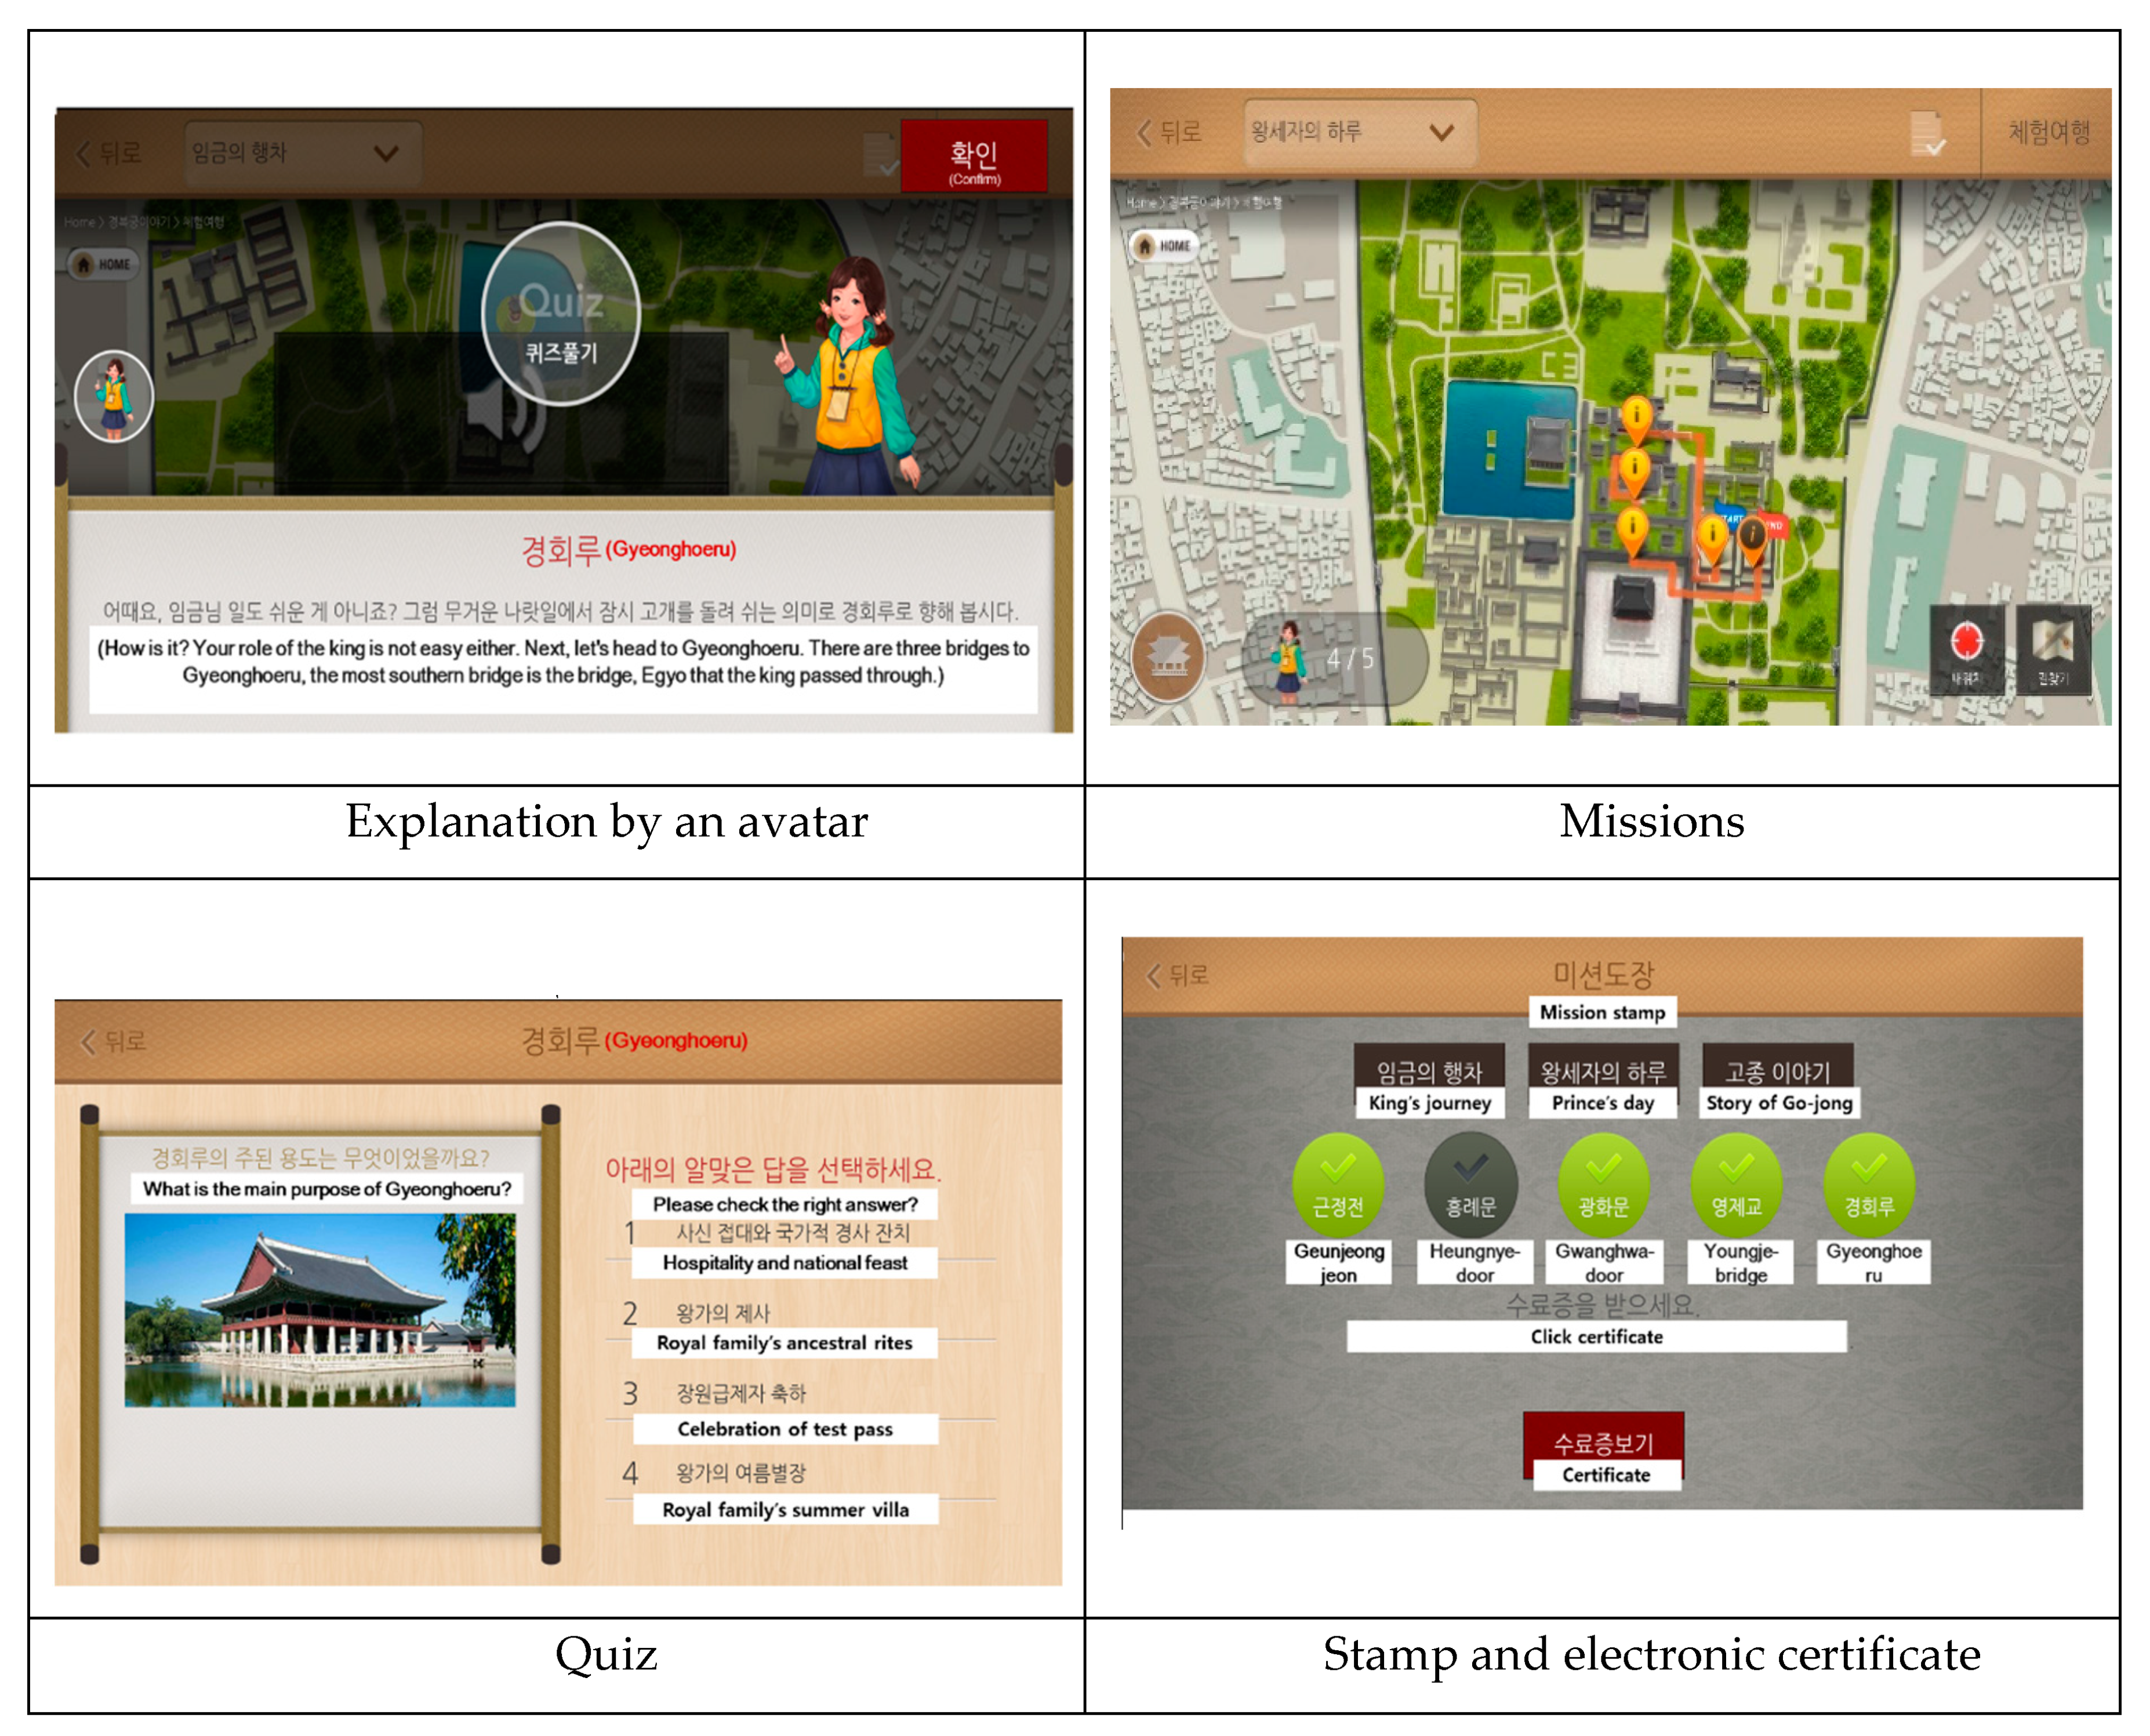Open the map directions icon
The height and width of the screenshot is (1736, 2150).
click(x=2051, y=646)
